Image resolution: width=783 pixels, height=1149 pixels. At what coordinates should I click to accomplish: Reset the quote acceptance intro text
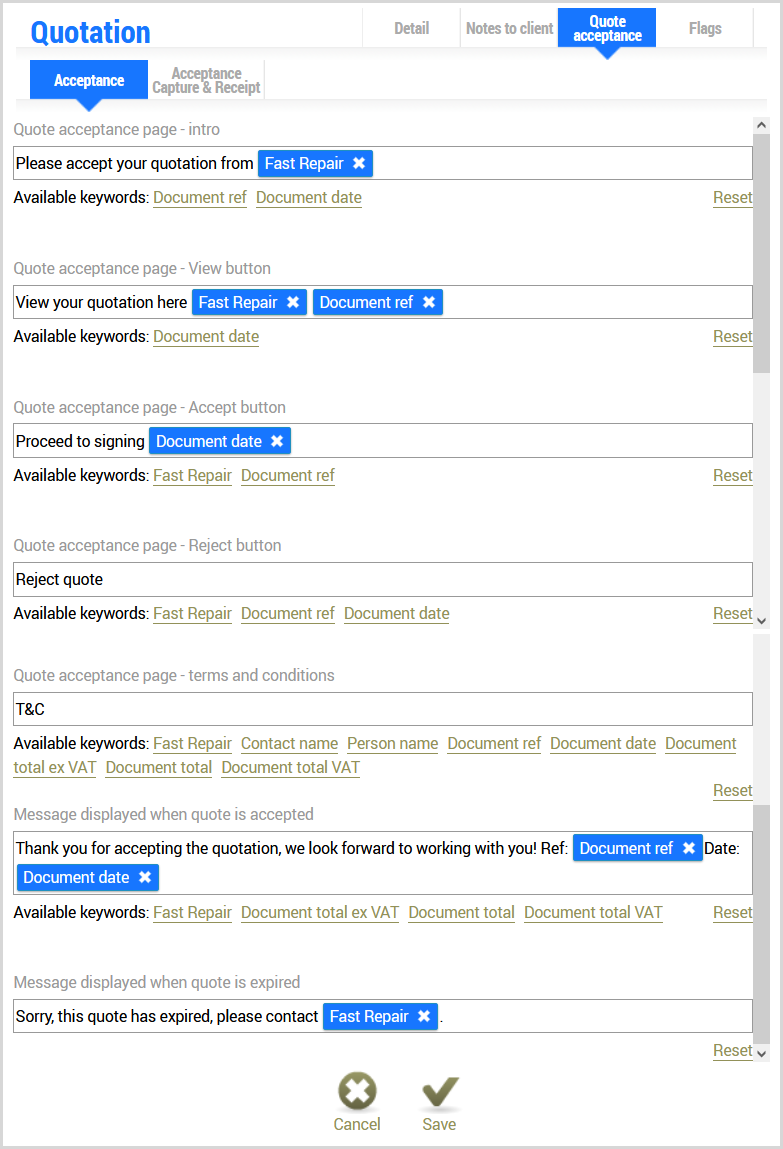pos(732,198)
